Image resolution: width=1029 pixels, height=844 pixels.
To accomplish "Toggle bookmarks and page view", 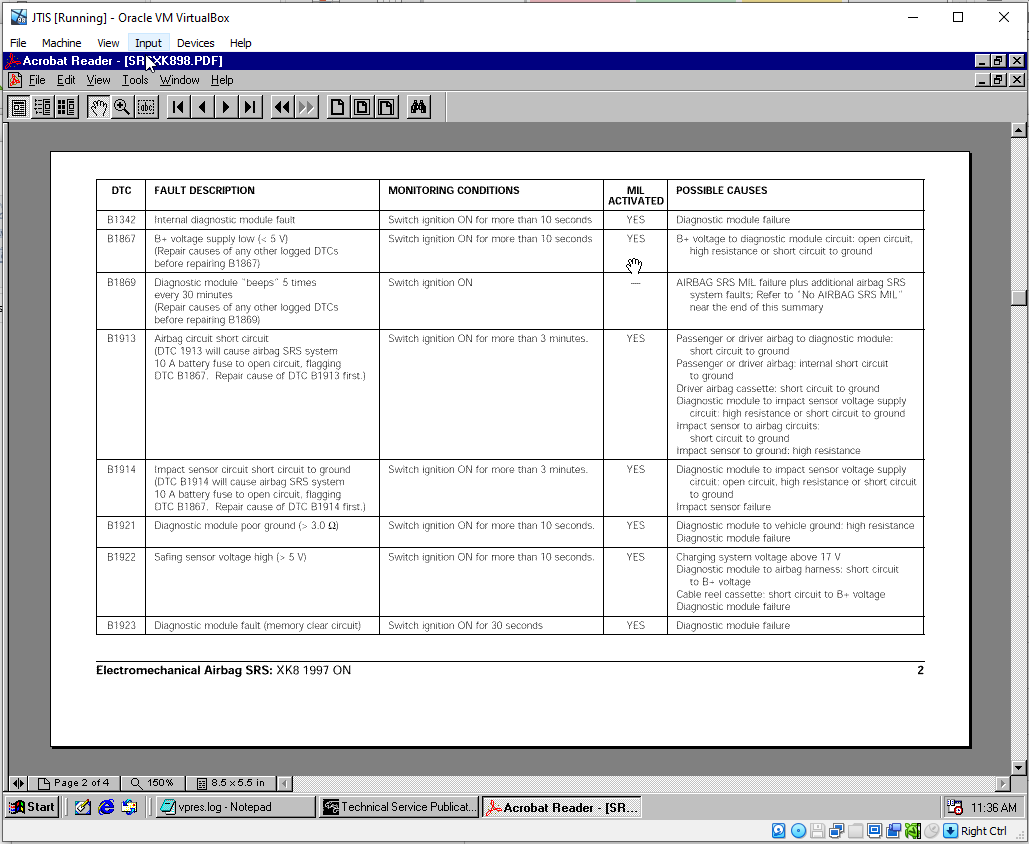I will coord(42,107).
